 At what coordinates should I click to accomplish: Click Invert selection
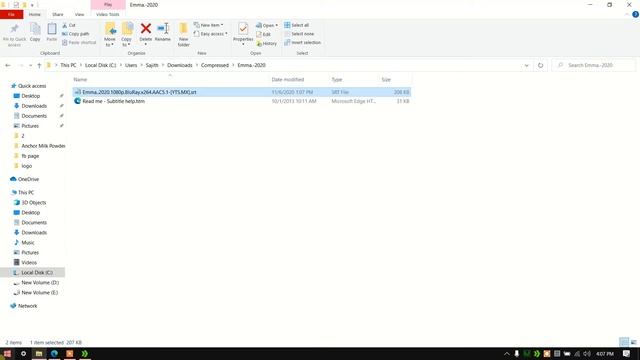(302, 42)
